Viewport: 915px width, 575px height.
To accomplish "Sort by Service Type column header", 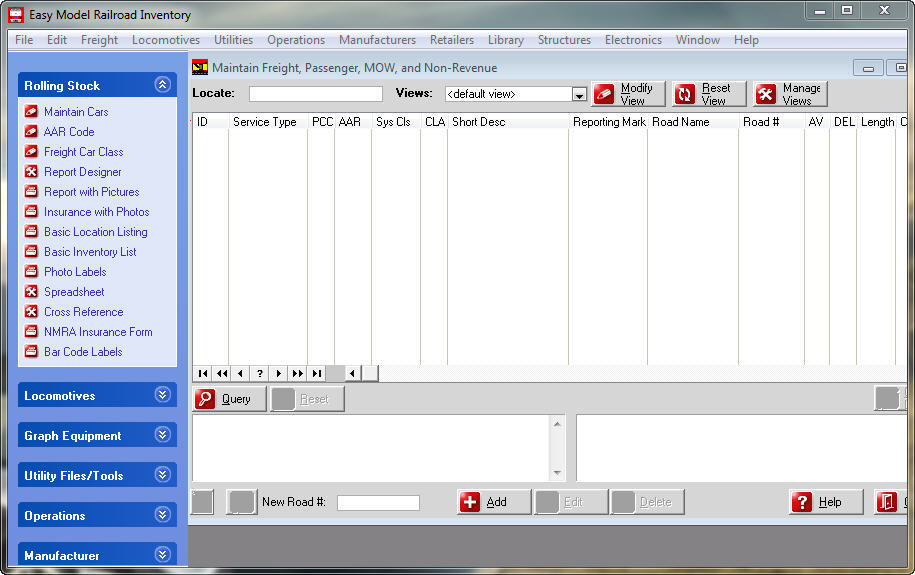I will 268,121.
